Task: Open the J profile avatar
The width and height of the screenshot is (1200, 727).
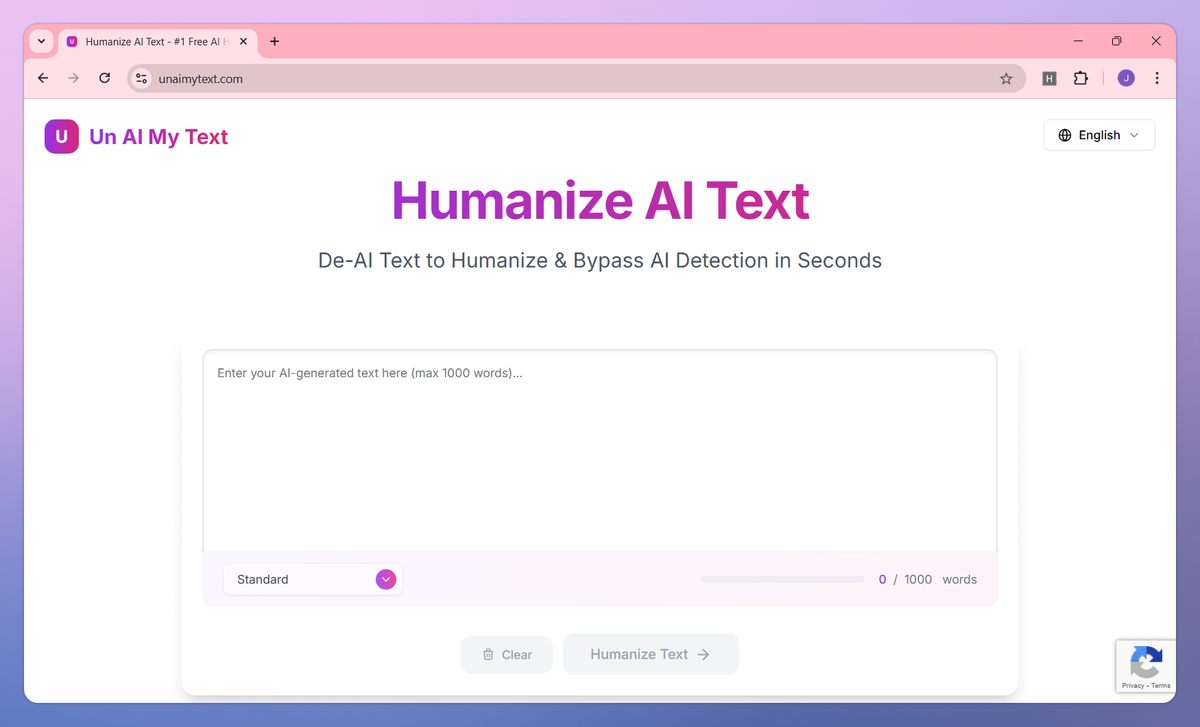Action: pyautogui.click(x=1126, y=78)
